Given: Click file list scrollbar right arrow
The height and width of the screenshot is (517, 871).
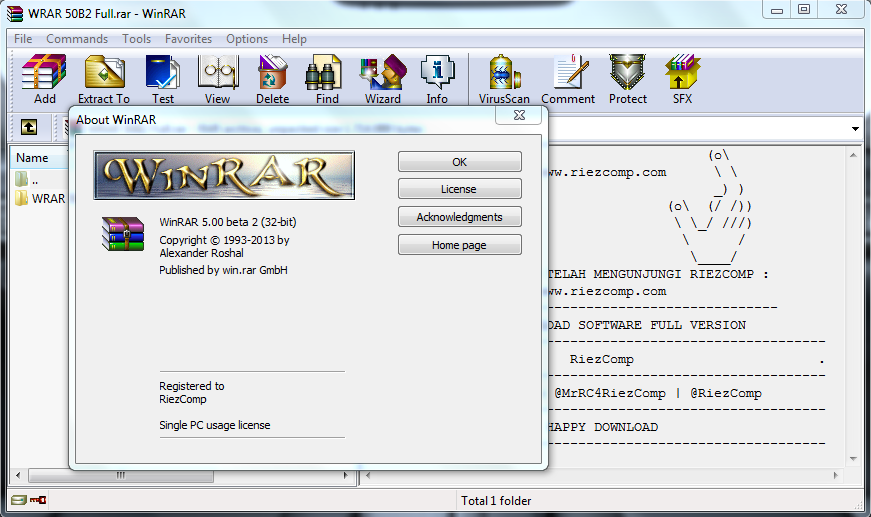Looking at the screenshot, I should (x=346, y=475).
